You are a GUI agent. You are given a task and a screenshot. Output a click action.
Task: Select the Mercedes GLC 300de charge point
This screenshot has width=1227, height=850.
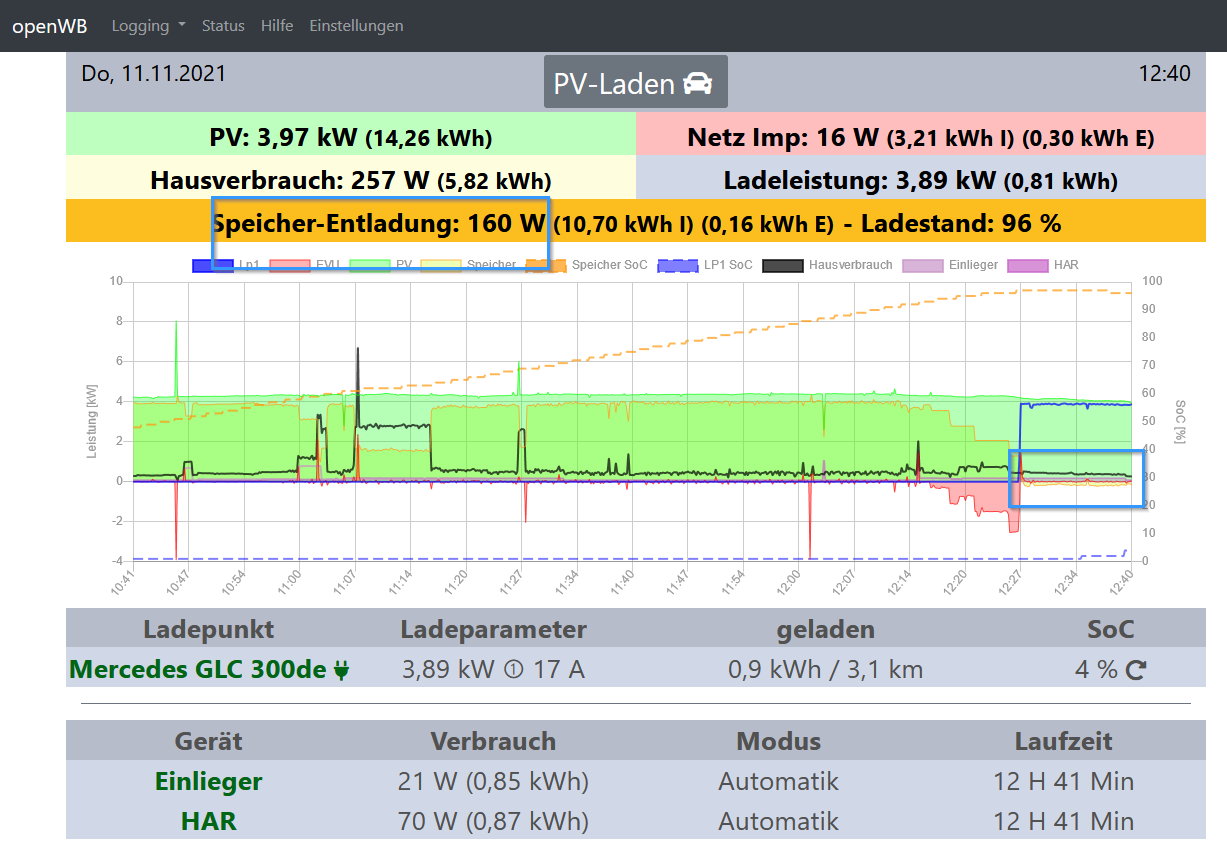tap(197, 670)
